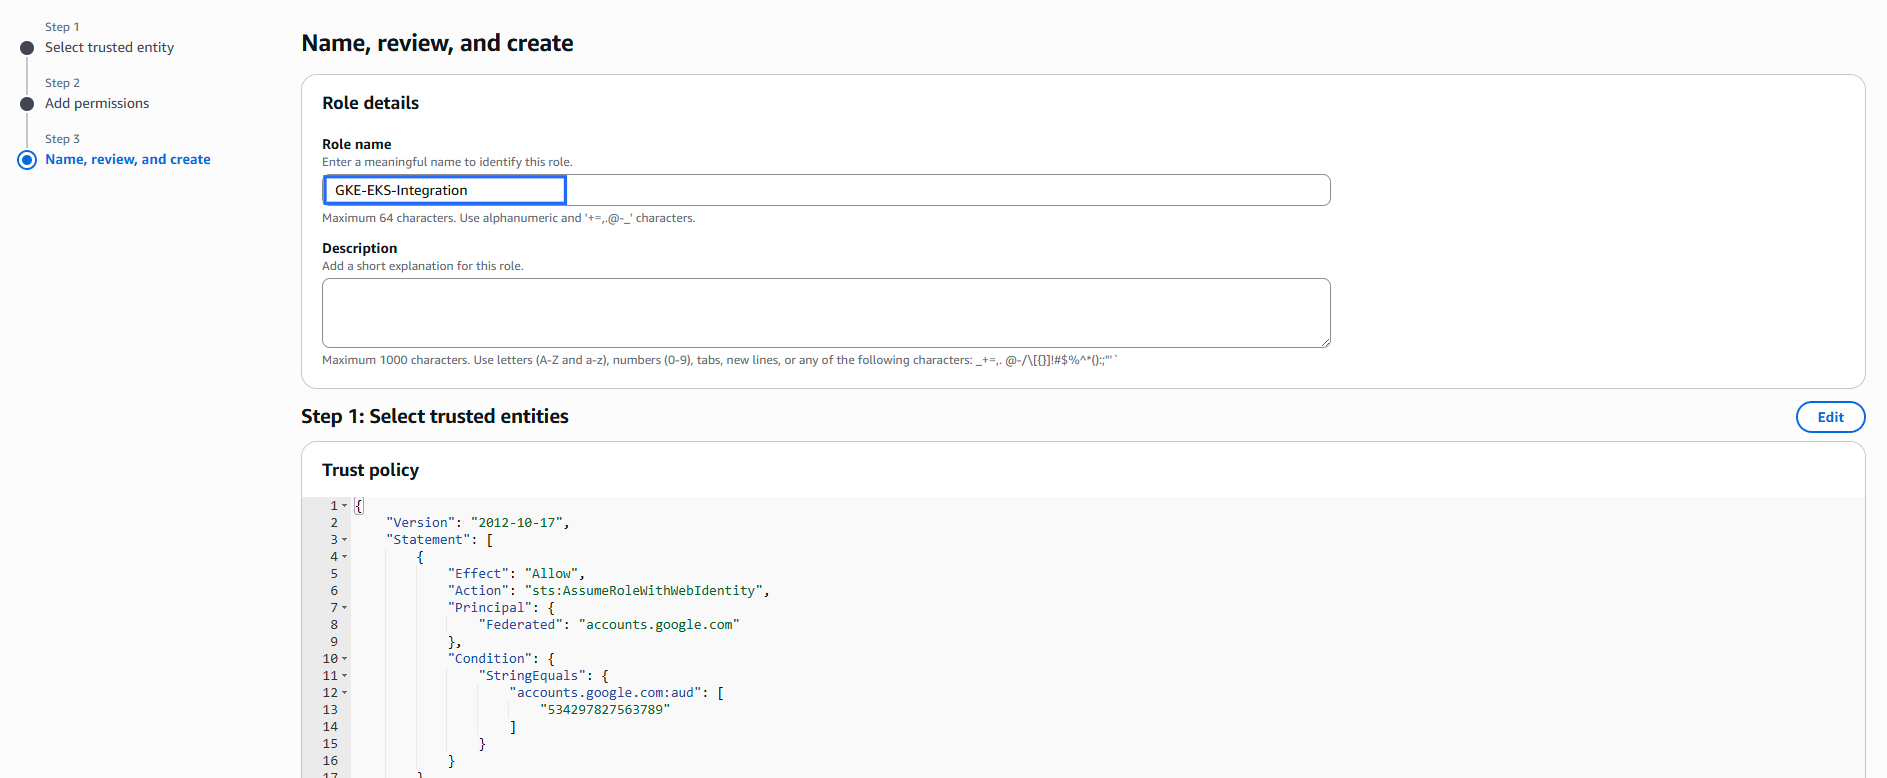Screen dimensions: 1887x778
Task: Place cursor on audience ID 534297827563789
Action: coord(605,710)
